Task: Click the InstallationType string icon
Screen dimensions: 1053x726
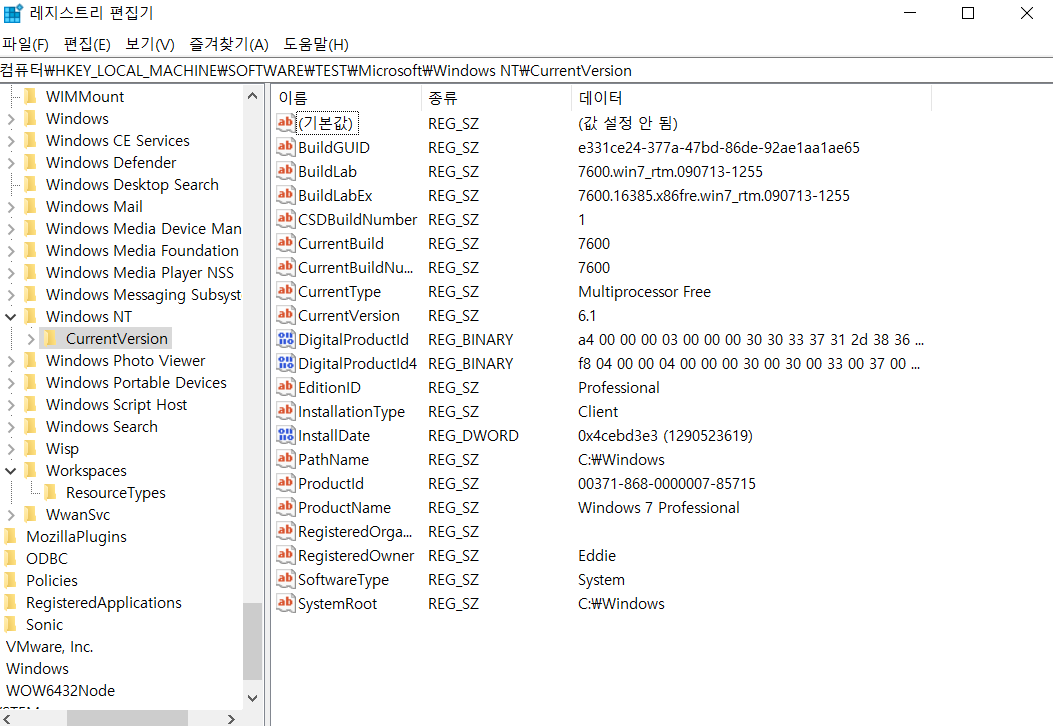Action: point(285,411)
